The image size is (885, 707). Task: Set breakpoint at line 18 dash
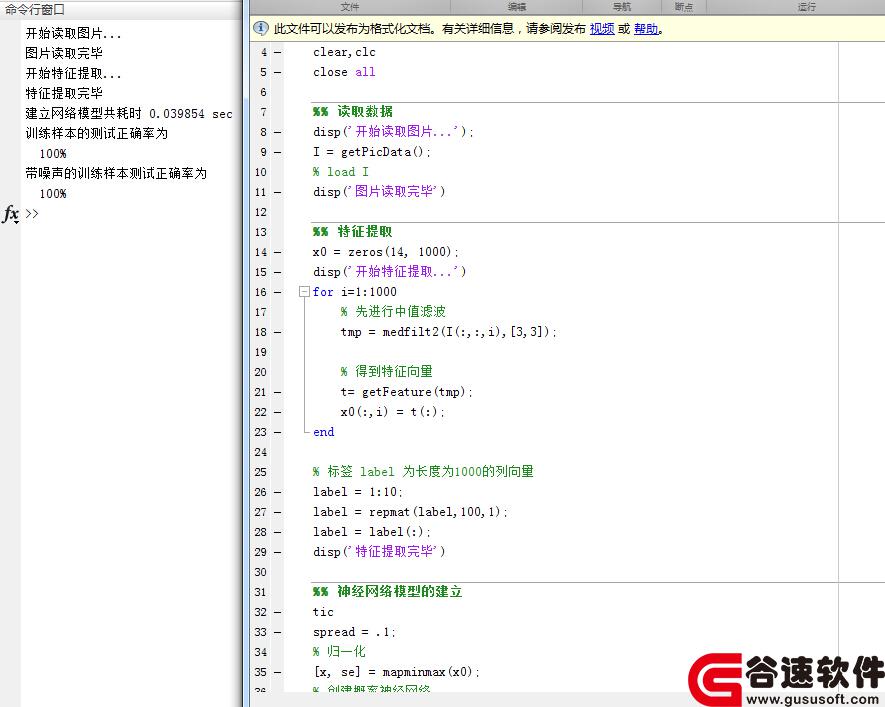[277, 332]
